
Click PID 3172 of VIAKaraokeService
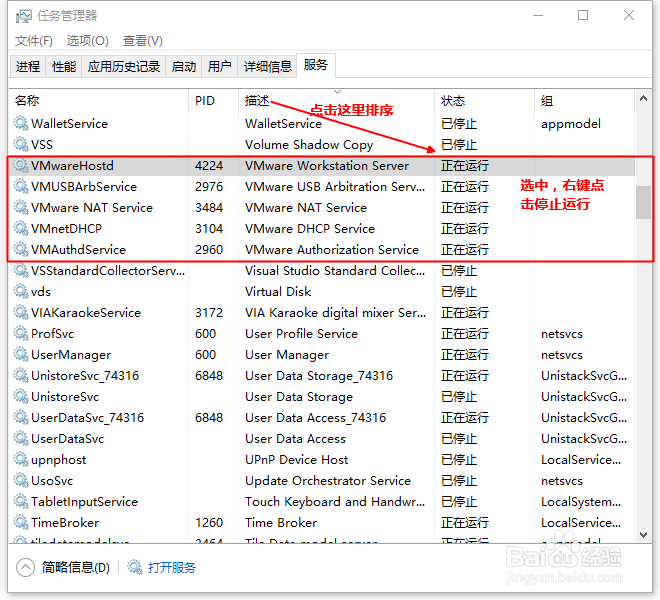tap(209, 312)
